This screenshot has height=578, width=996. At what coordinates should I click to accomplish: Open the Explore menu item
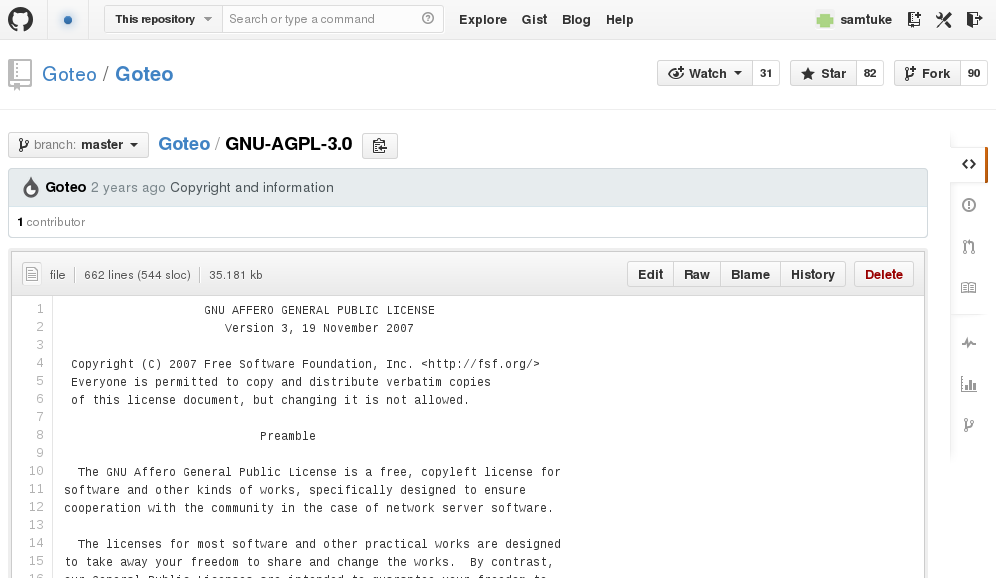tap(483, 19)
